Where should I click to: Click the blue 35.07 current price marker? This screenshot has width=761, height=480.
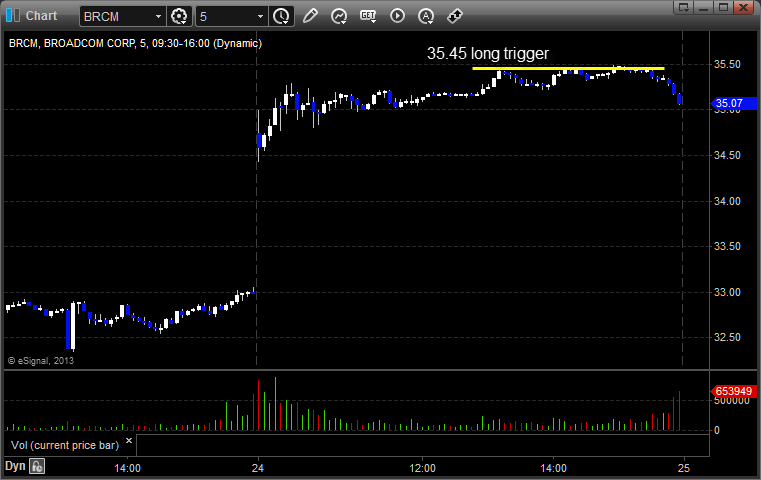tap(733, 103)
